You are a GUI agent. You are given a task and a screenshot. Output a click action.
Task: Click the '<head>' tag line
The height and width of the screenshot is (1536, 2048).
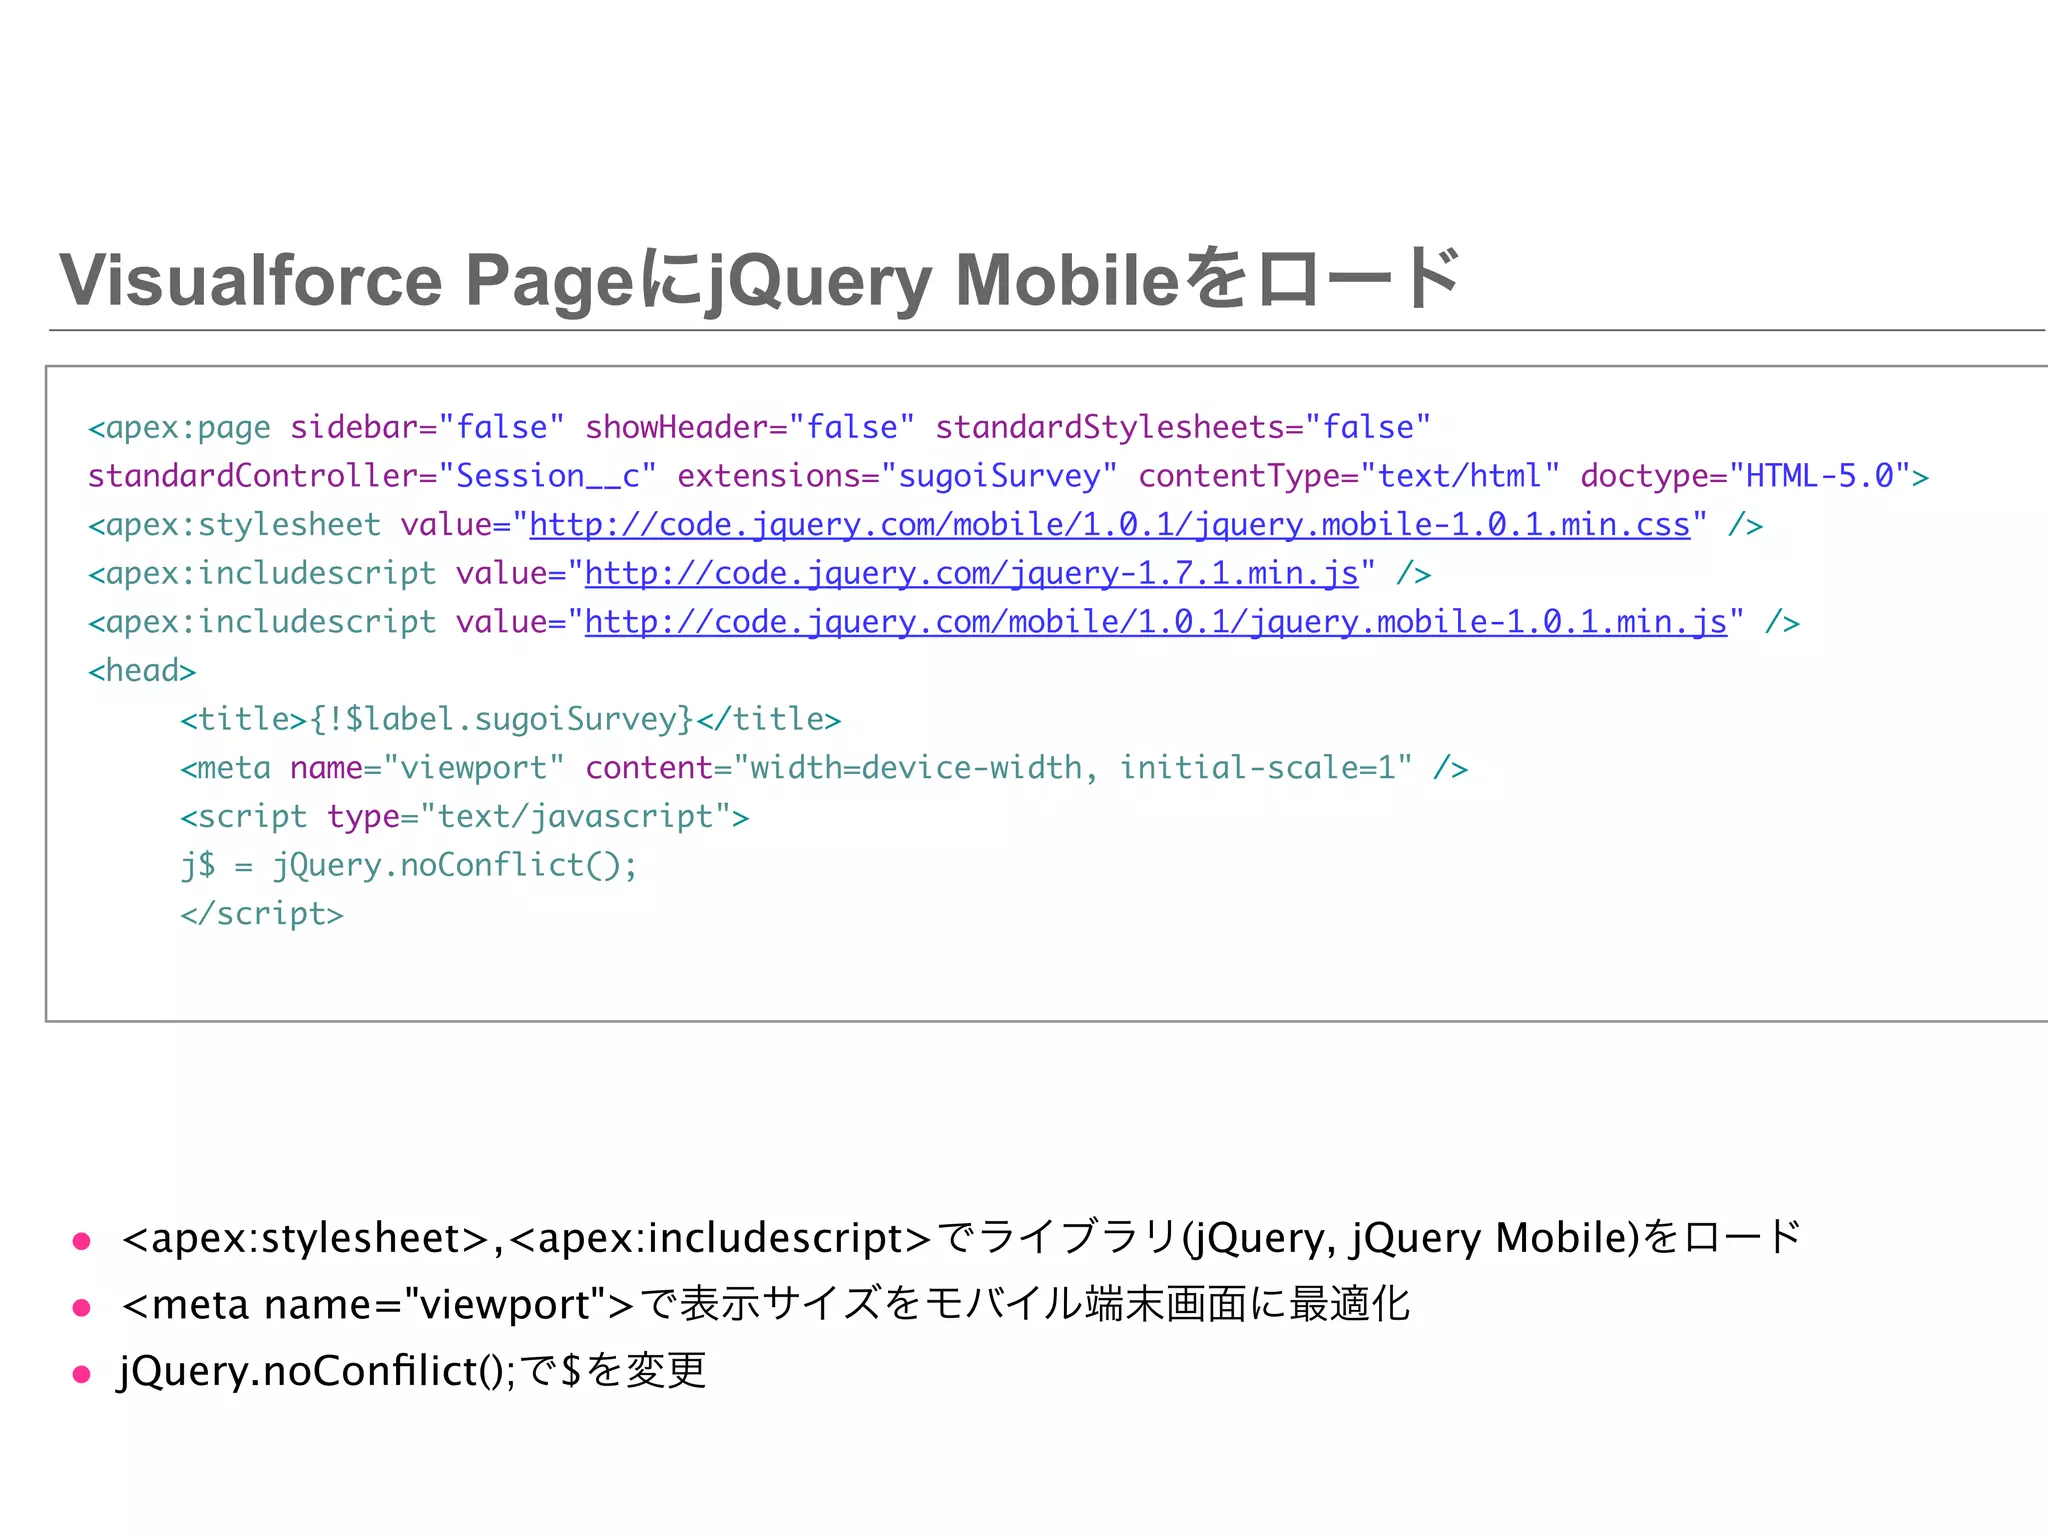[x=142, y=671]
